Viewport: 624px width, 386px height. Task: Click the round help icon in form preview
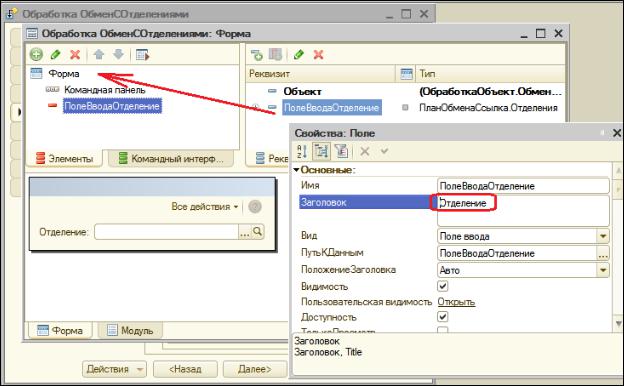coord(255,207)
